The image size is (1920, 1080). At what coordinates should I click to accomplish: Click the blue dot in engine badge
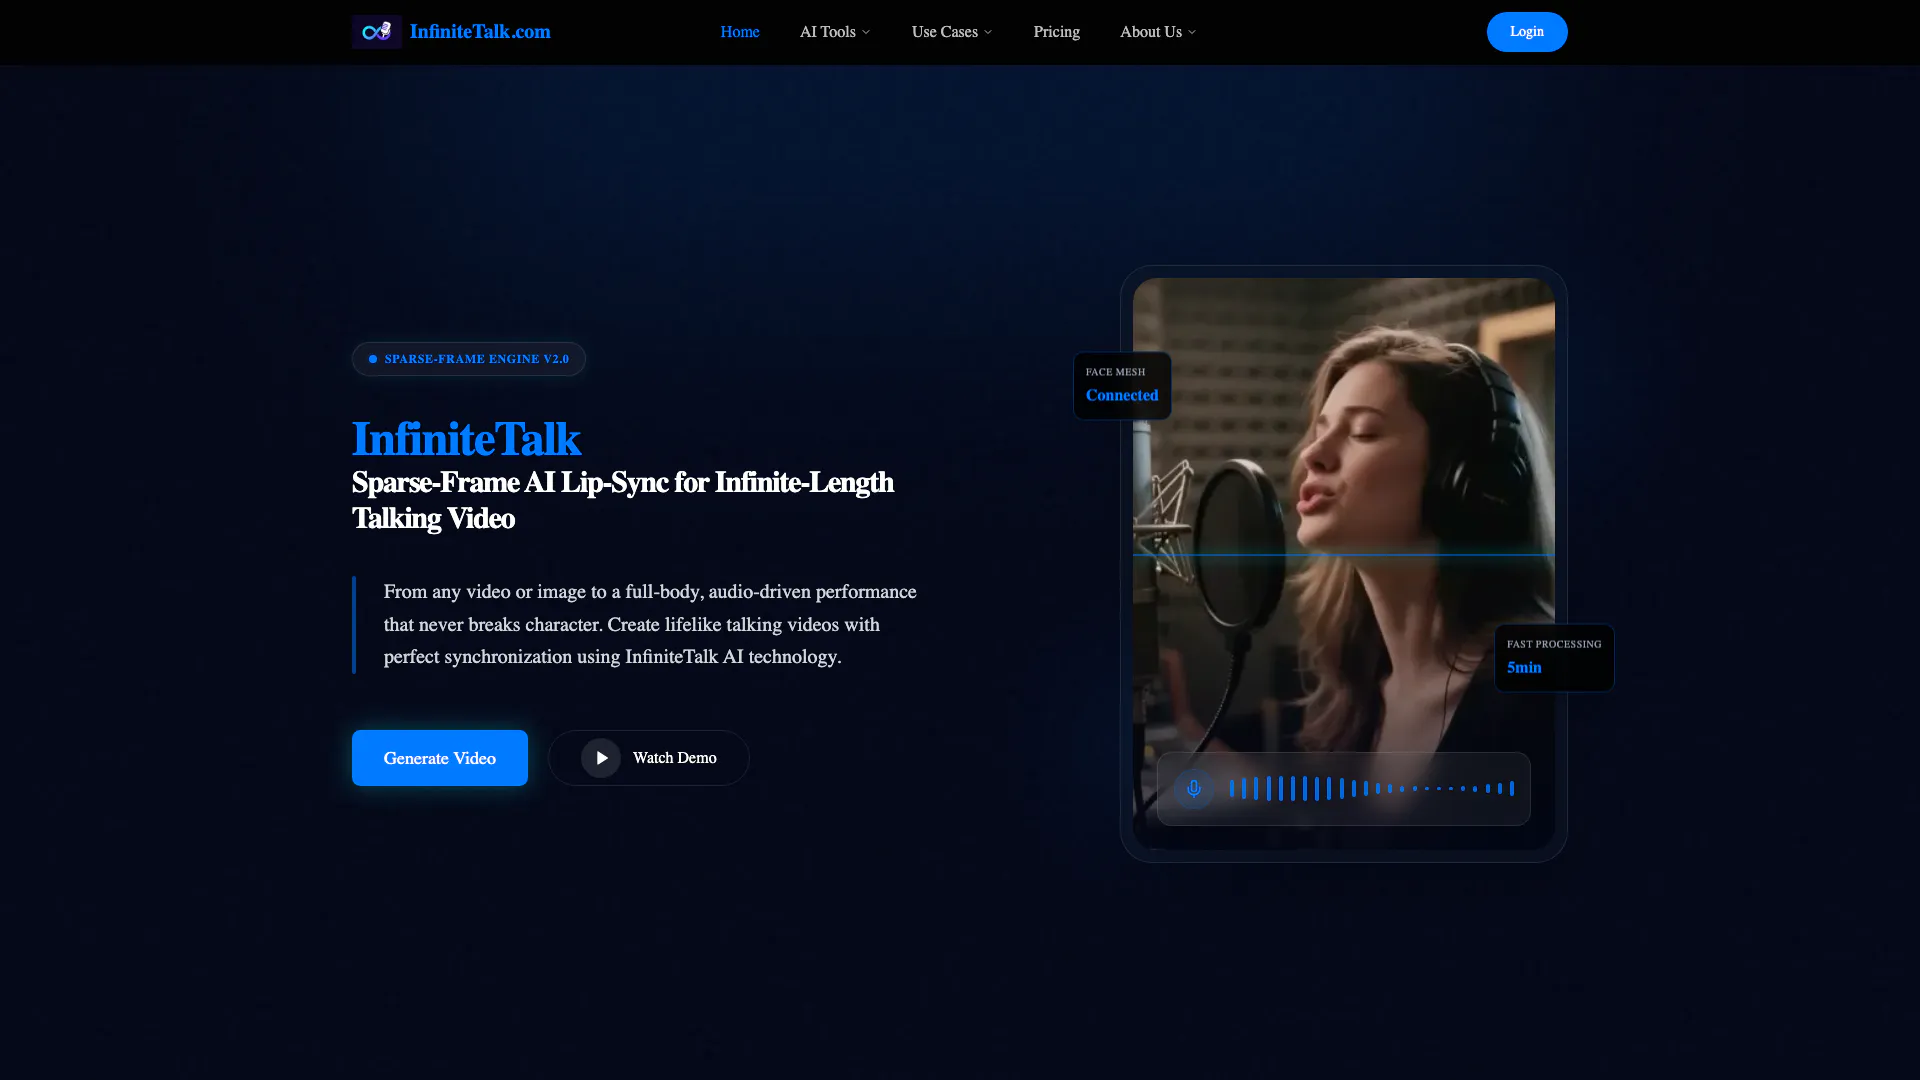[x=373, y=359]
